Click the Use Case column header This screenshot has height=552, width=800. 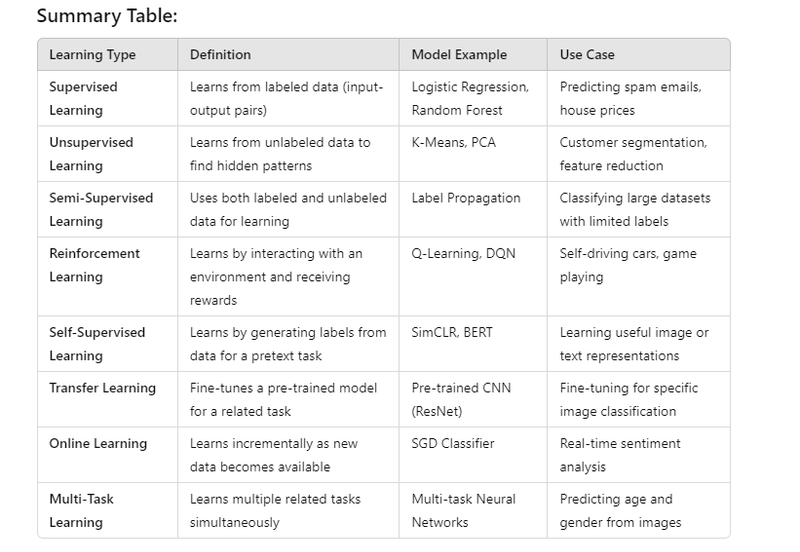coord(587,55)
